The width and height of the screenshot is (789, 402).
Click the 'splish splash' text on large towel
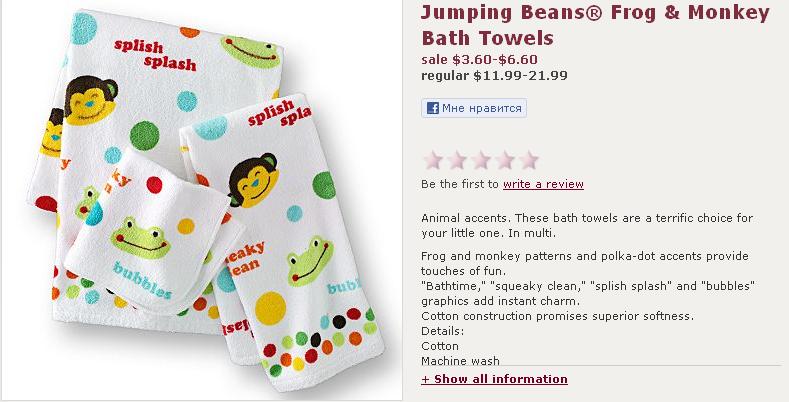(x=155, y=55)
